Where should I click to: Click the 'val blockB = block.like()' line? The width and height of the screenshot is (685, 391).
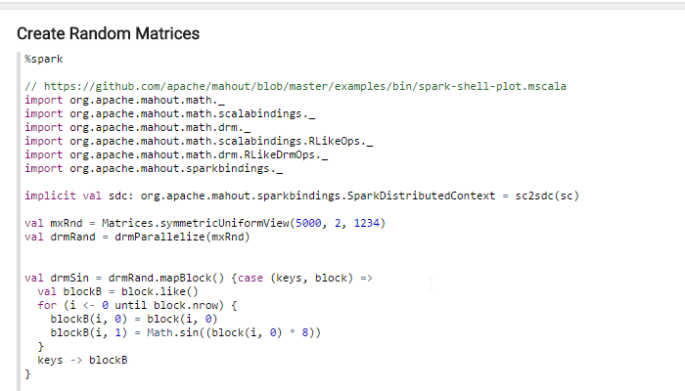coord(118,291)
